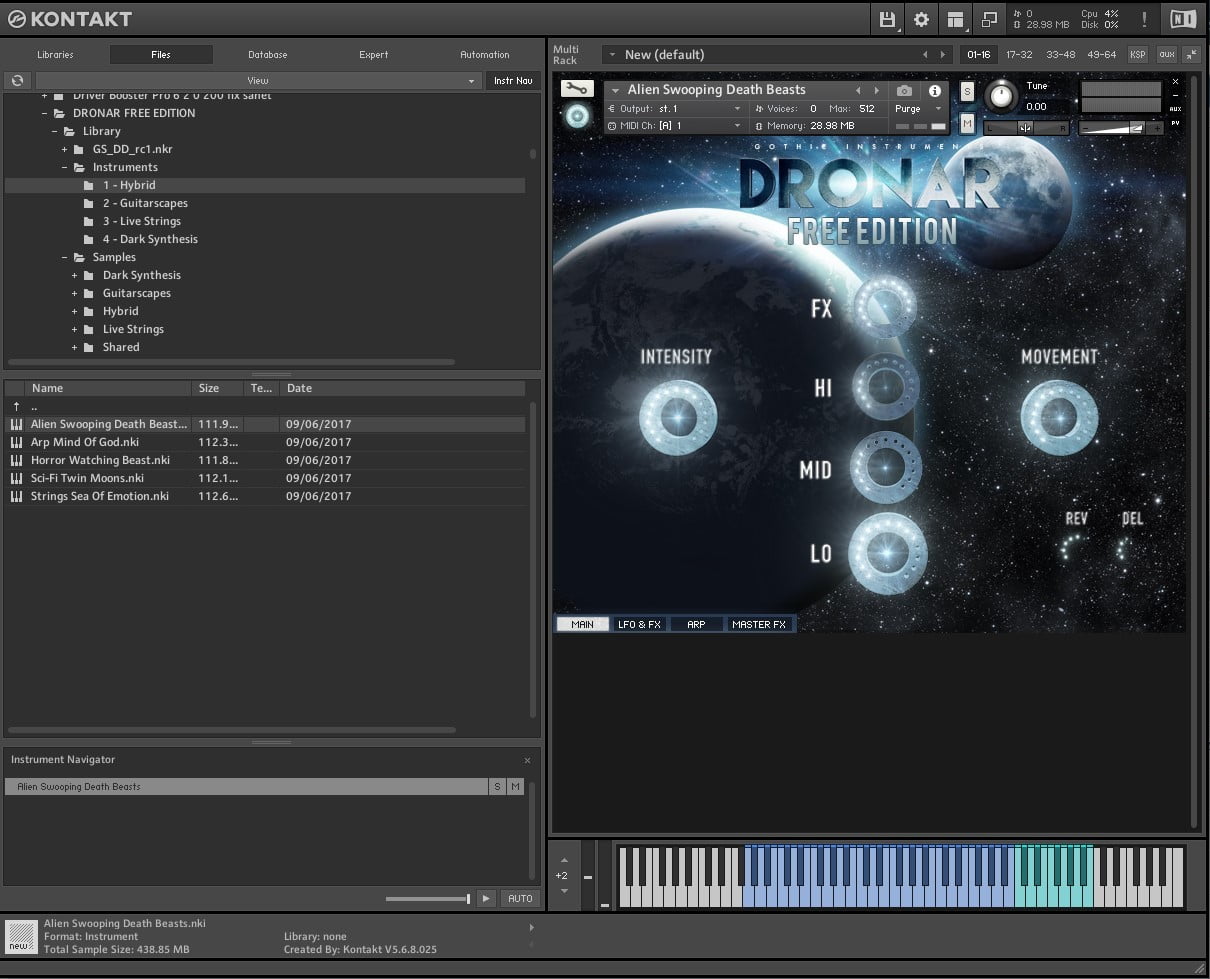
Task: Show rack page 49-64
Action: tap(1102, 55)
